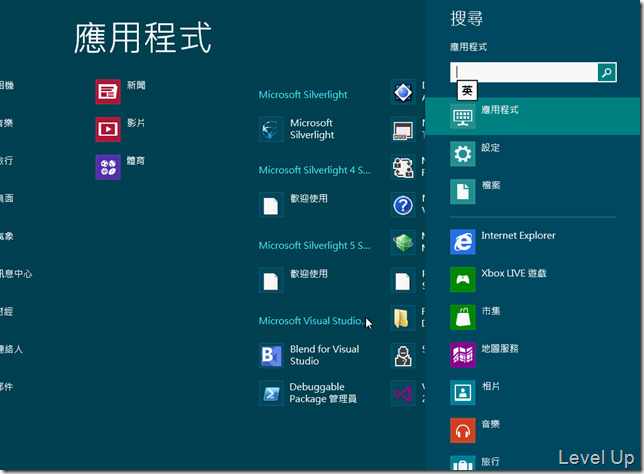This screenshot has width=644, height=474.
Task: Open the 新聞 news app tile
Action: (x=108, y=92)
